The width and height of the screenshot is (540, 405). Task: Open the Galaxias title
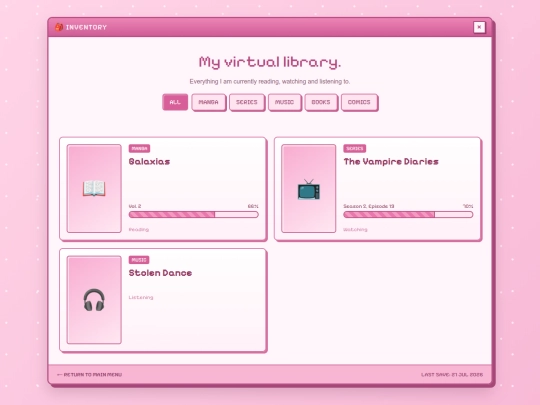tap(149, 162)
